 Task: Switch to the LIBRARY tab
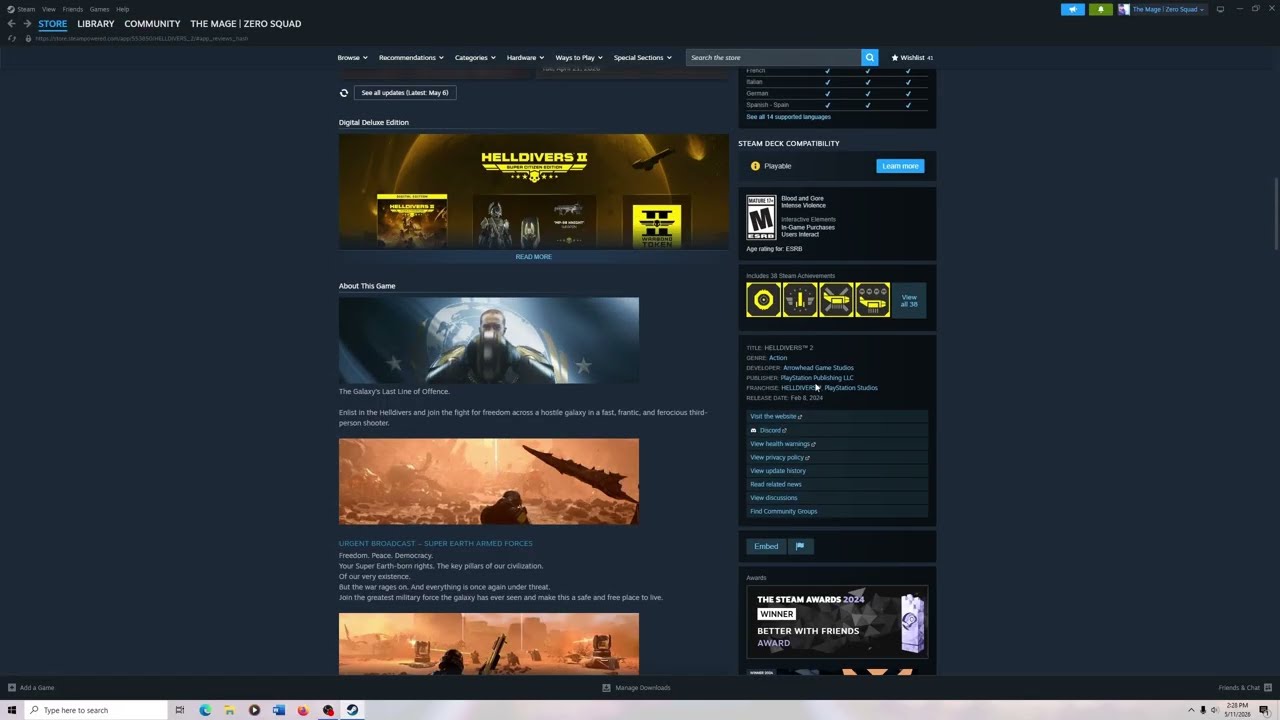(x=96, y=24)
